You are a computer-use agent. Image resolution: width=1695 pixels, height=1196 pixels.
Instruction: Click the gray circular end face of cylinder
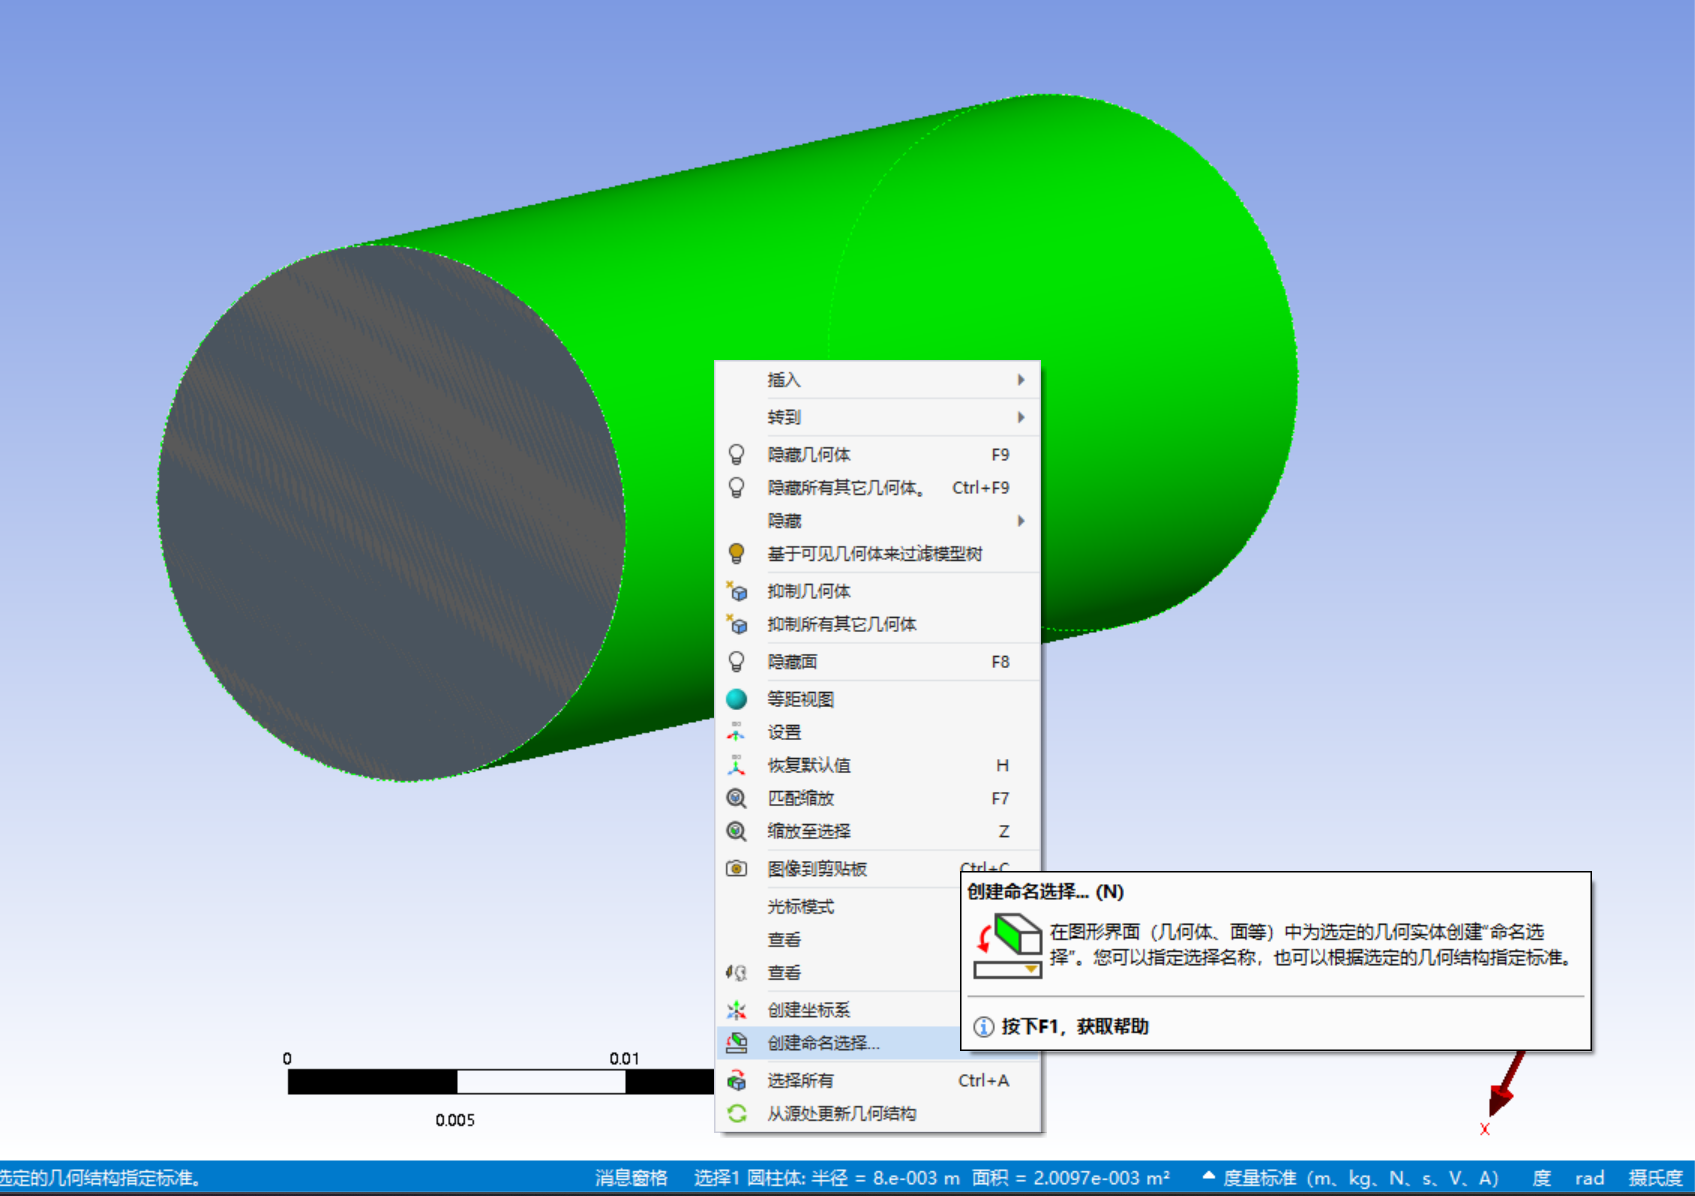click(x=390, y=513)
